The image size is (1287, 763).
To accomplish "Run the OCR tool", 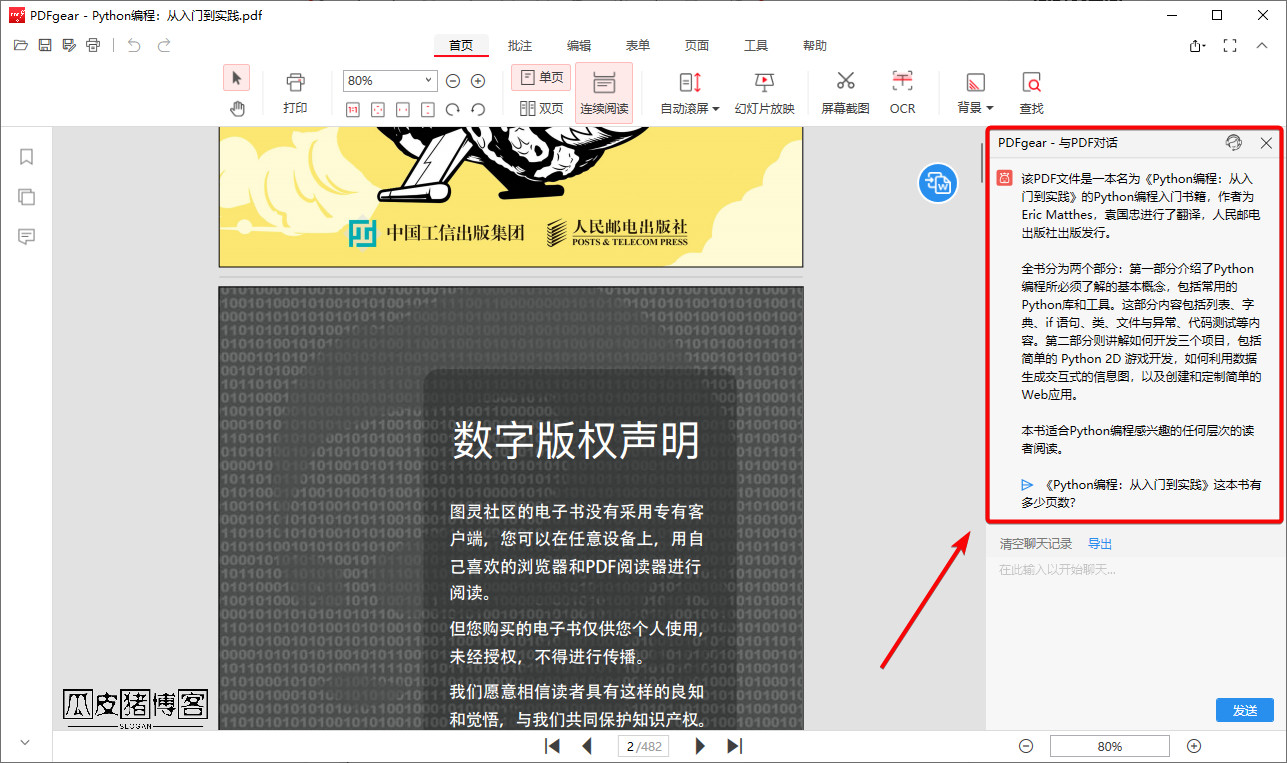I will click(x=903, y=93).
